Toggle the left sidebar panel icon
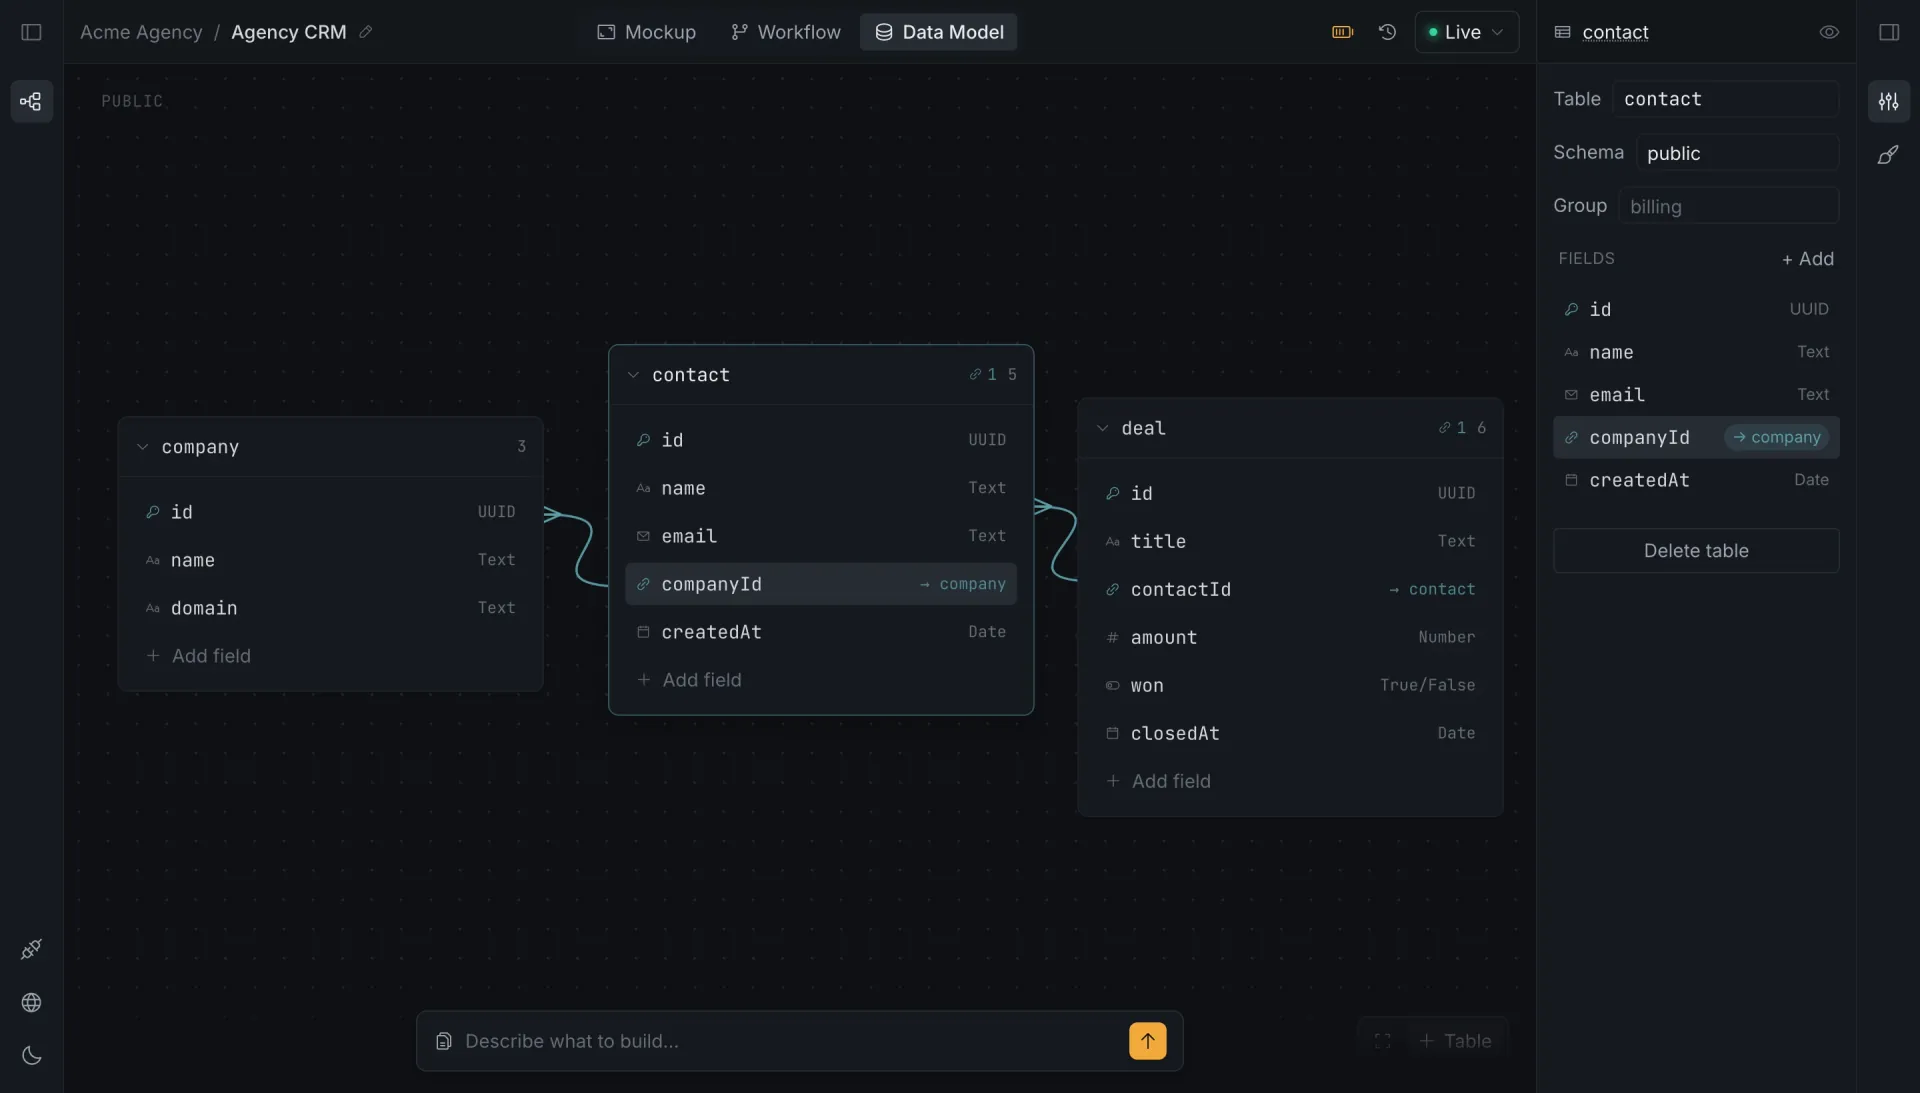 (31, 32)
